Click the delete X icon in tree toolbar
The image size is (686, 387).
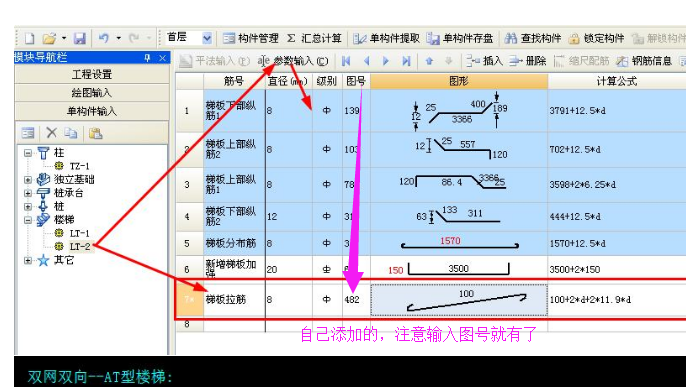pos(52,132)
